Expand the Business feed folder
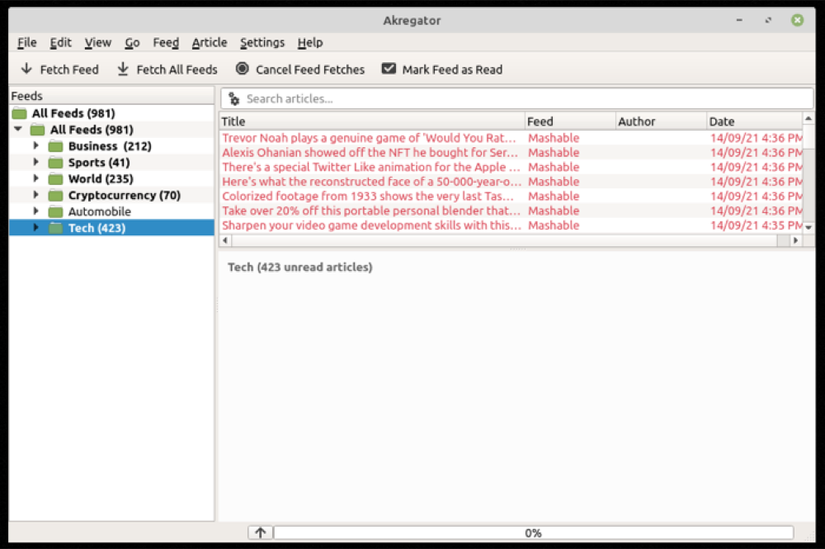Image resolution: width=825 pixels, height=549 pixels. 36,145
